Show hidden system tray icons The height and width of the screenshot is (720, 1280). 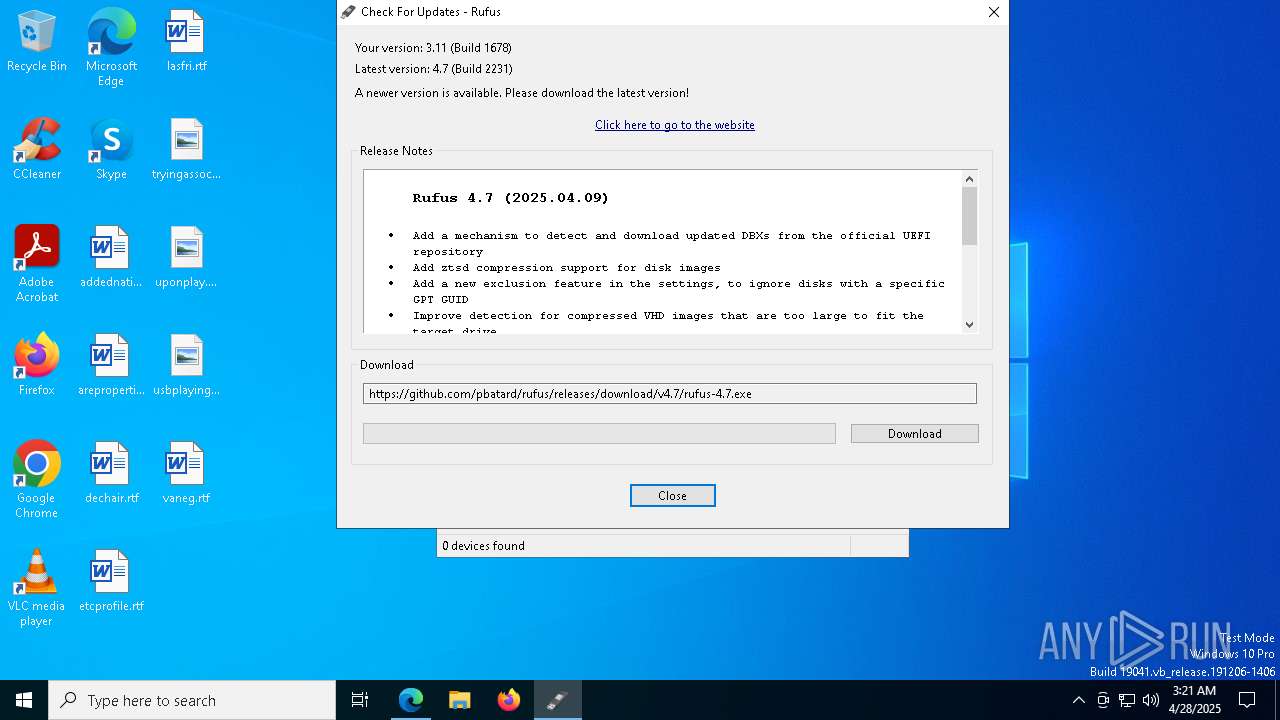(x=1078, y=700)
